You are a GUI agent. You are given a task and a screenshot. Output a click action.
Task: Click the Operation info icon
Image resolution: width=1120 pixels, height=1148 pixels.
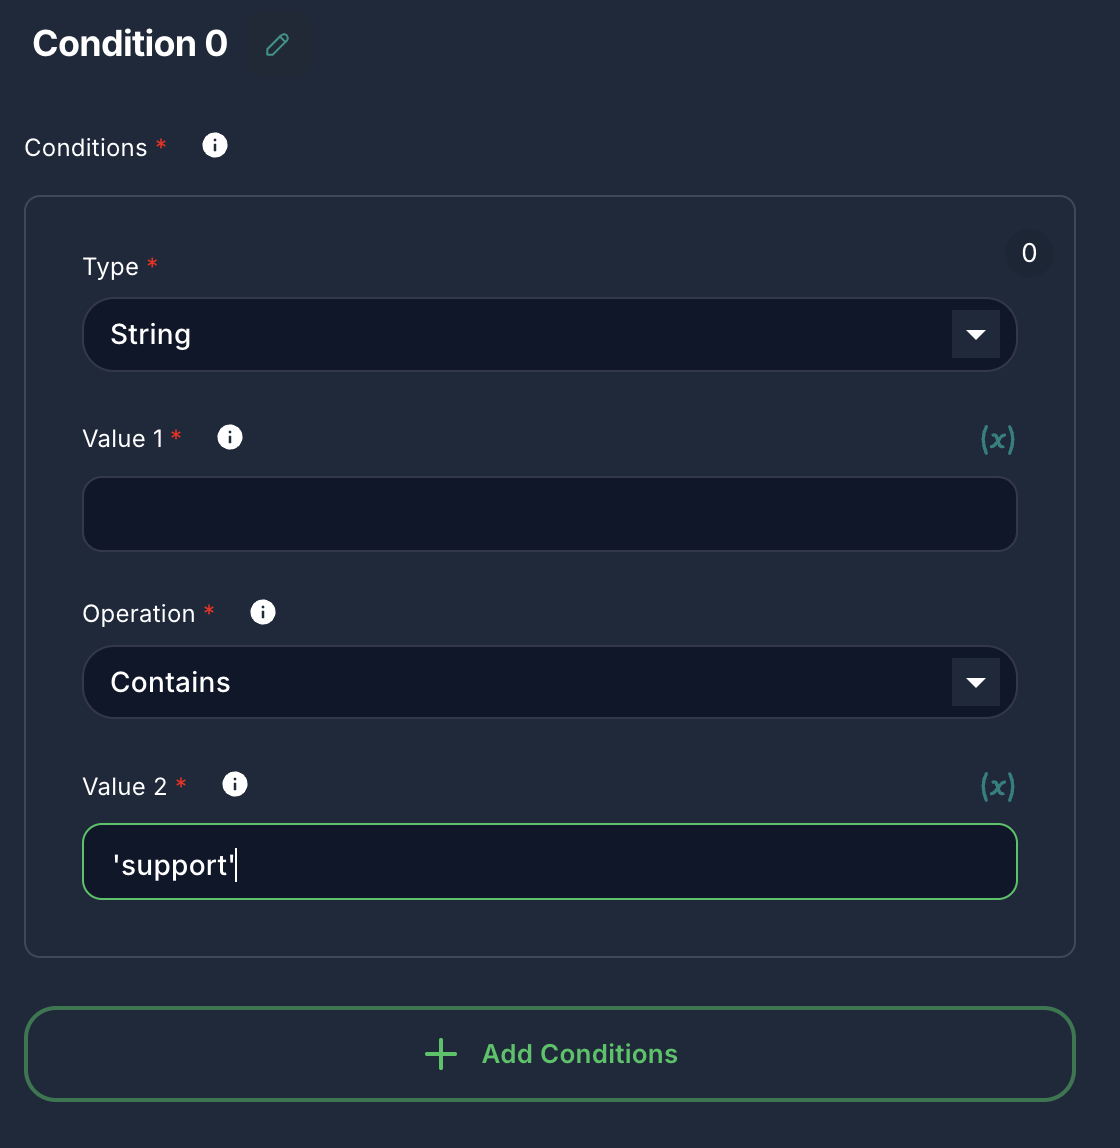[x=262, y=612]
